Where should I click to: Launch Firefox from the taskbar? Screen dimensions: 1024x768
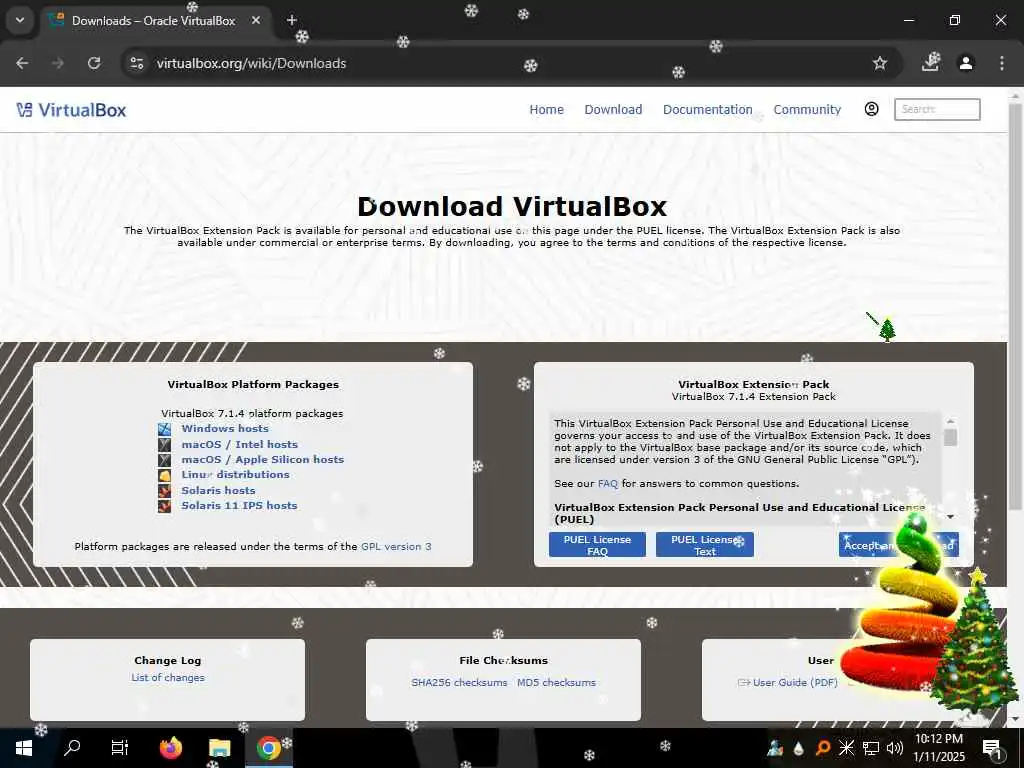tap(170, 748)
